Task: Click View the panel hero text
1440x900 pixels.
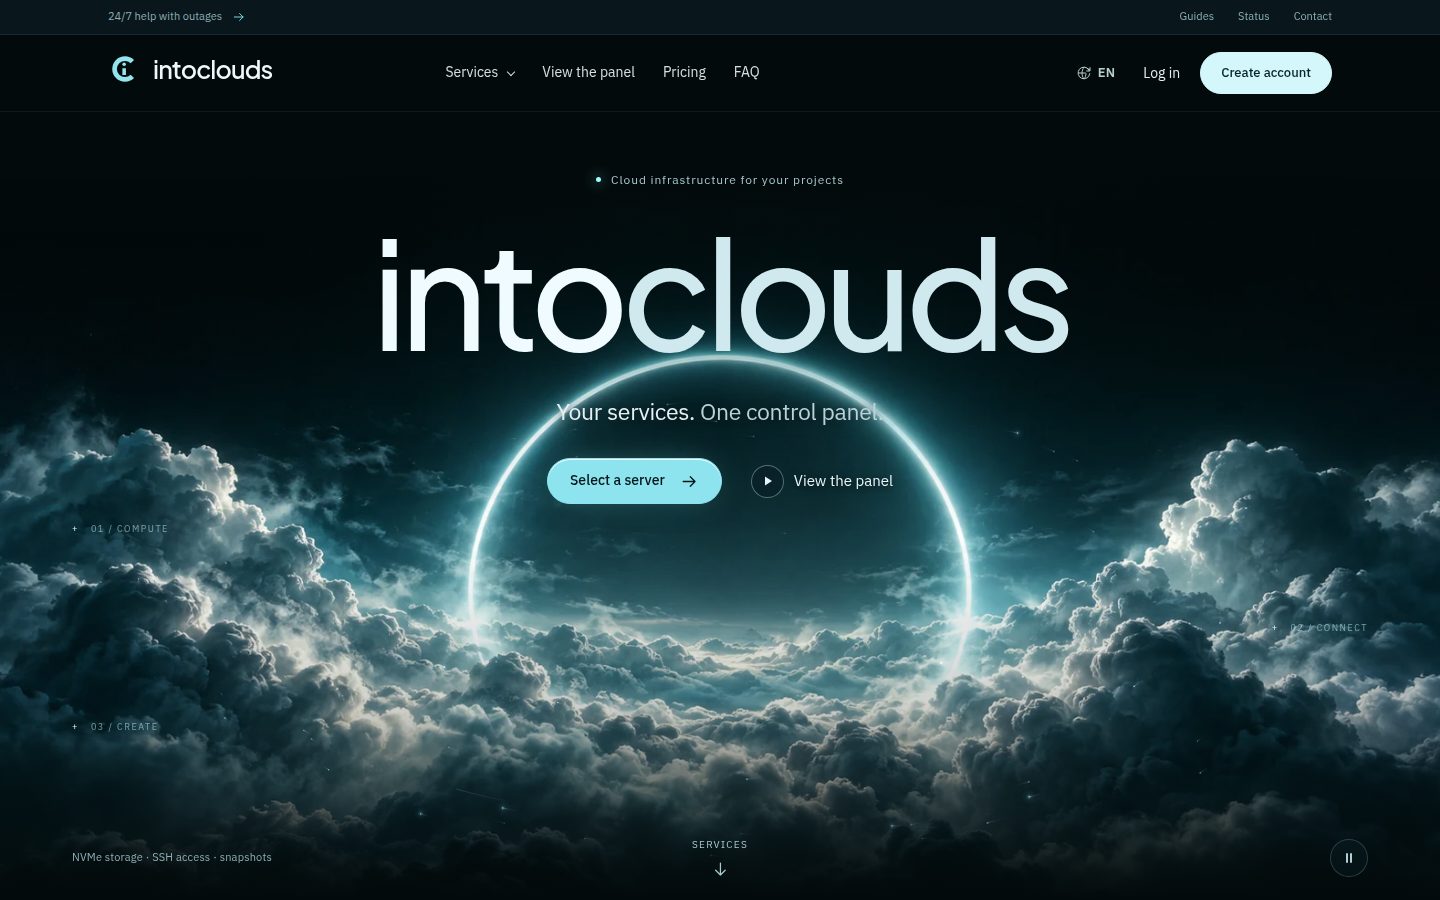Action: coord(843,481)
